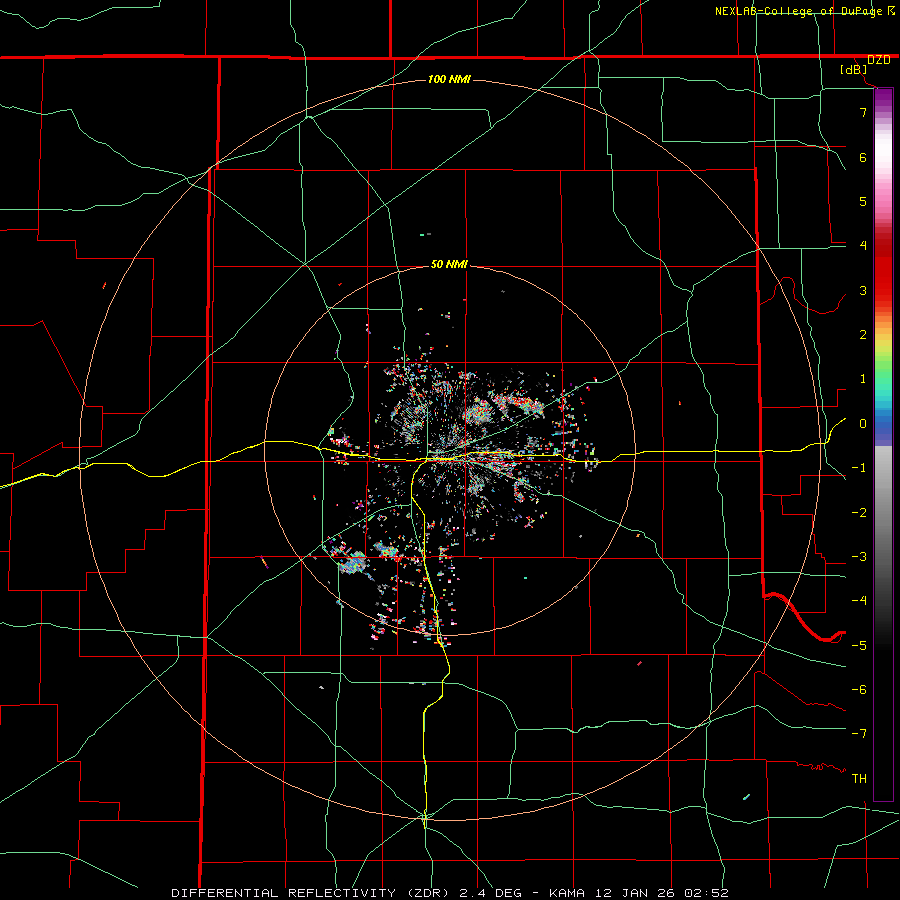Click the "50 NMI" range ring label
Viewport: 900px width, 900px height.
coord(449,264)
